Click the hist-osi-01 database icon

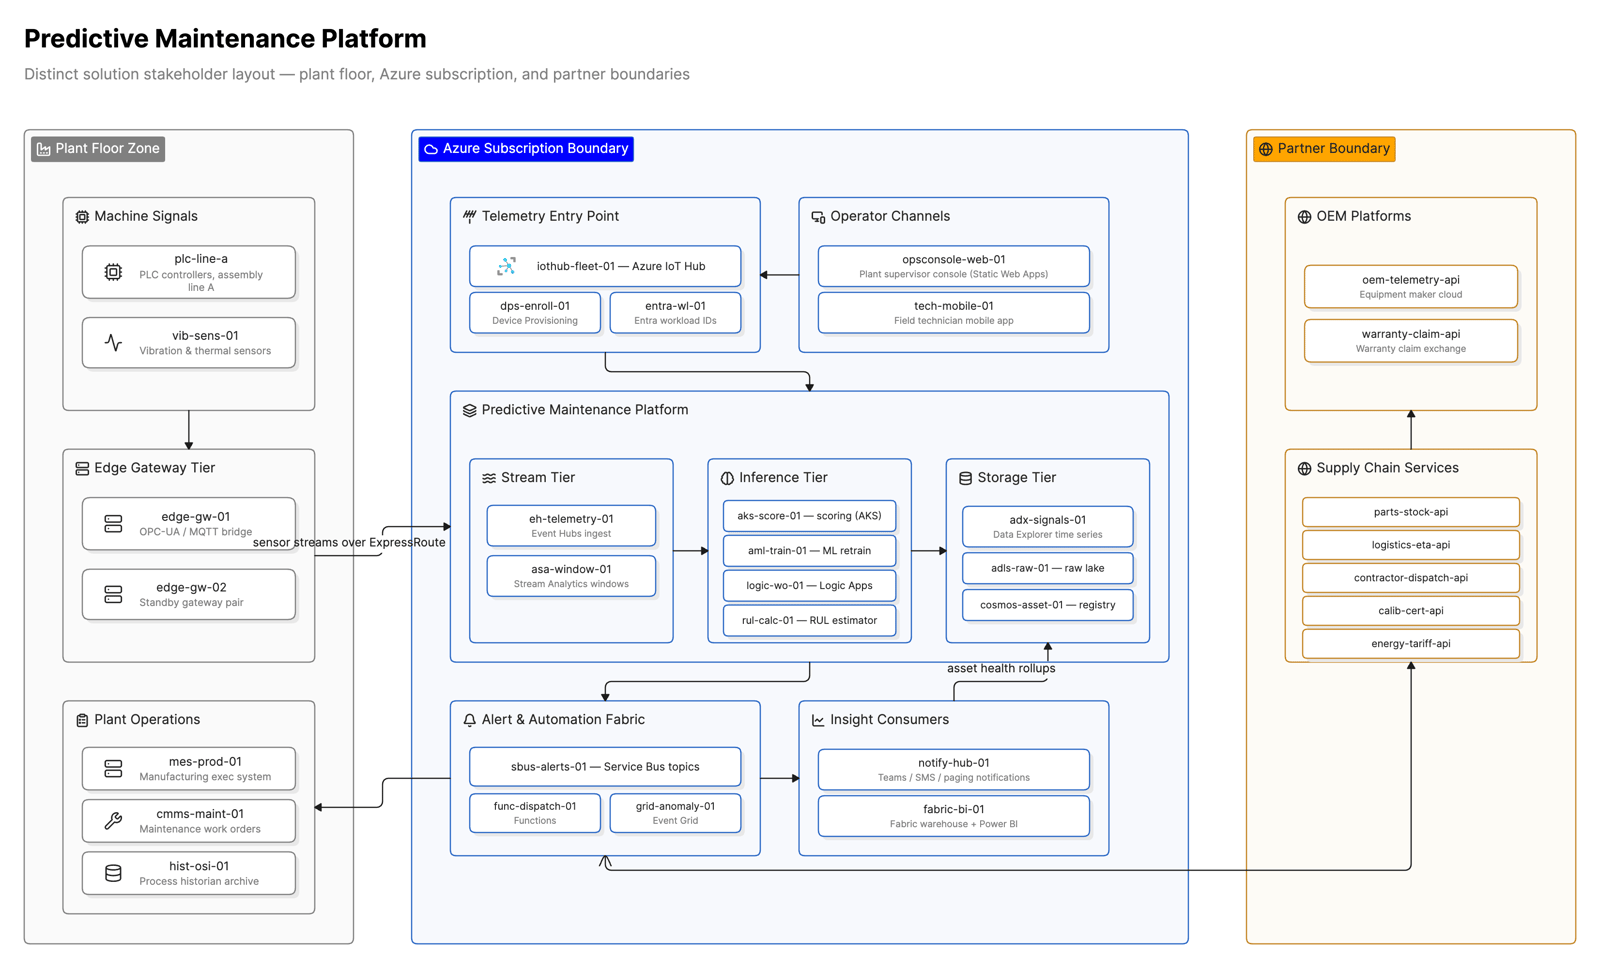113,873
